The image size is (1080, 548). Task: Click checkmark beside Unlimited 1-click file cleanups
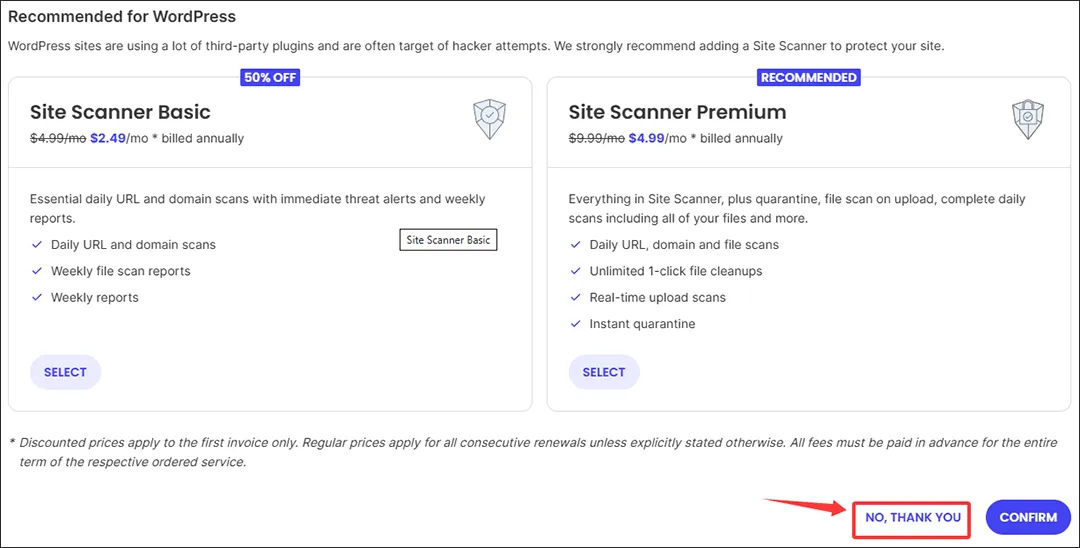tap(576, 271)
